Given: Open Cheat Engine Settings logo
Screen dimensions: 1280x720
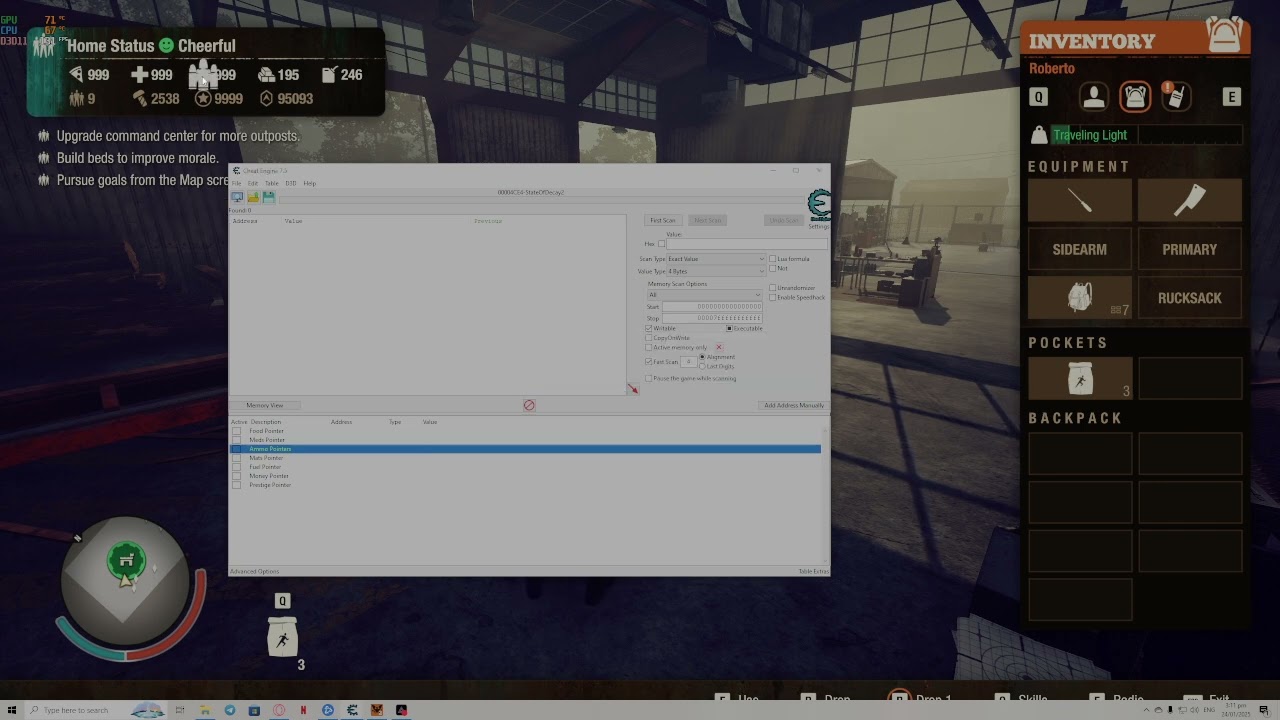Looking at the screenshot, I should (x=818, y=207).
